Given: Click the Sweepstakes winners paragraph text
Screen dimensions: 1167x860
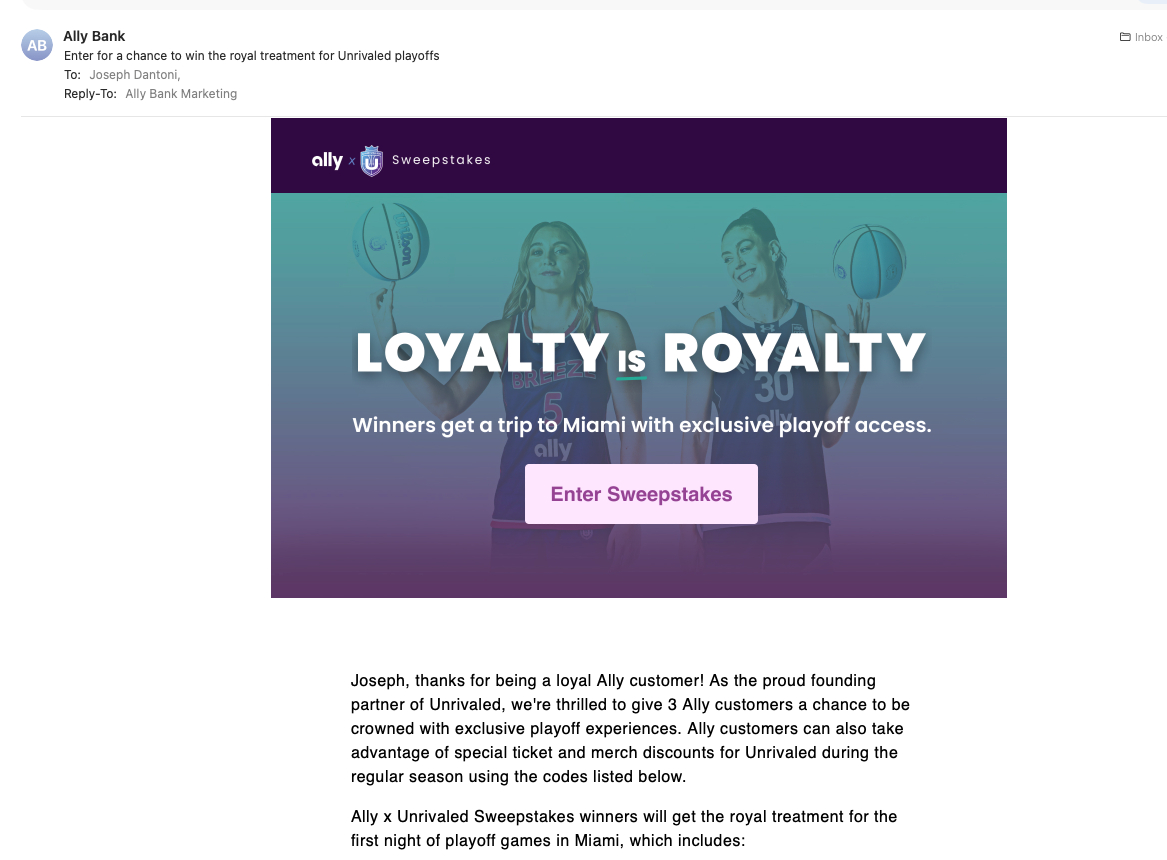Looking at the screenshot, I should [624, 828].
